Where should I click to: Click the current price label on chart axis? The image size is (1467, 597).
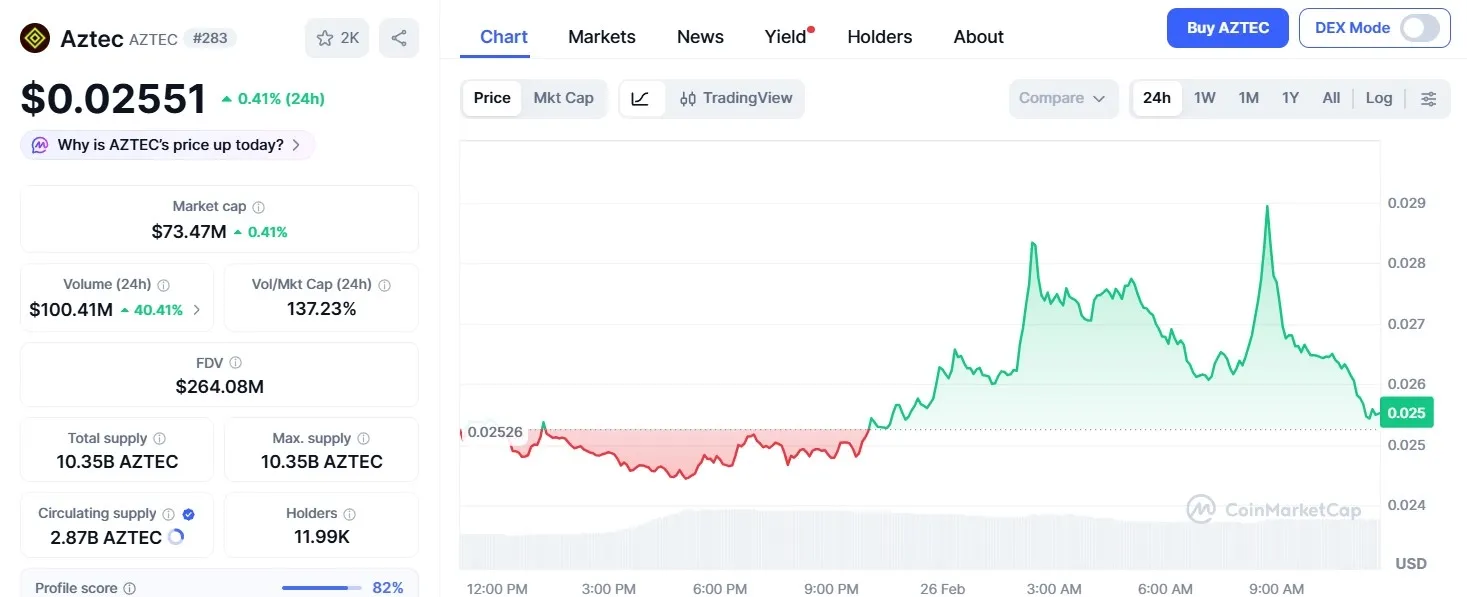coord(1406,412)
